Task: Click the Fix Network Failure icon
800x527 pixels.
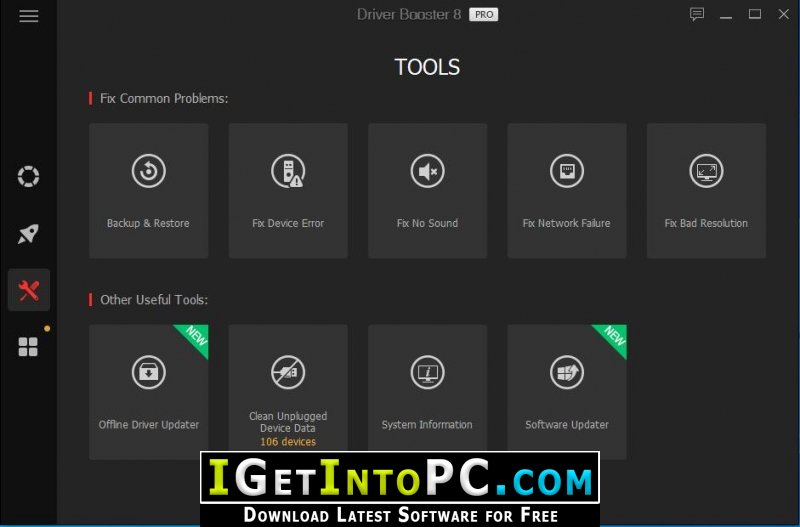Action: coord(567,171)
